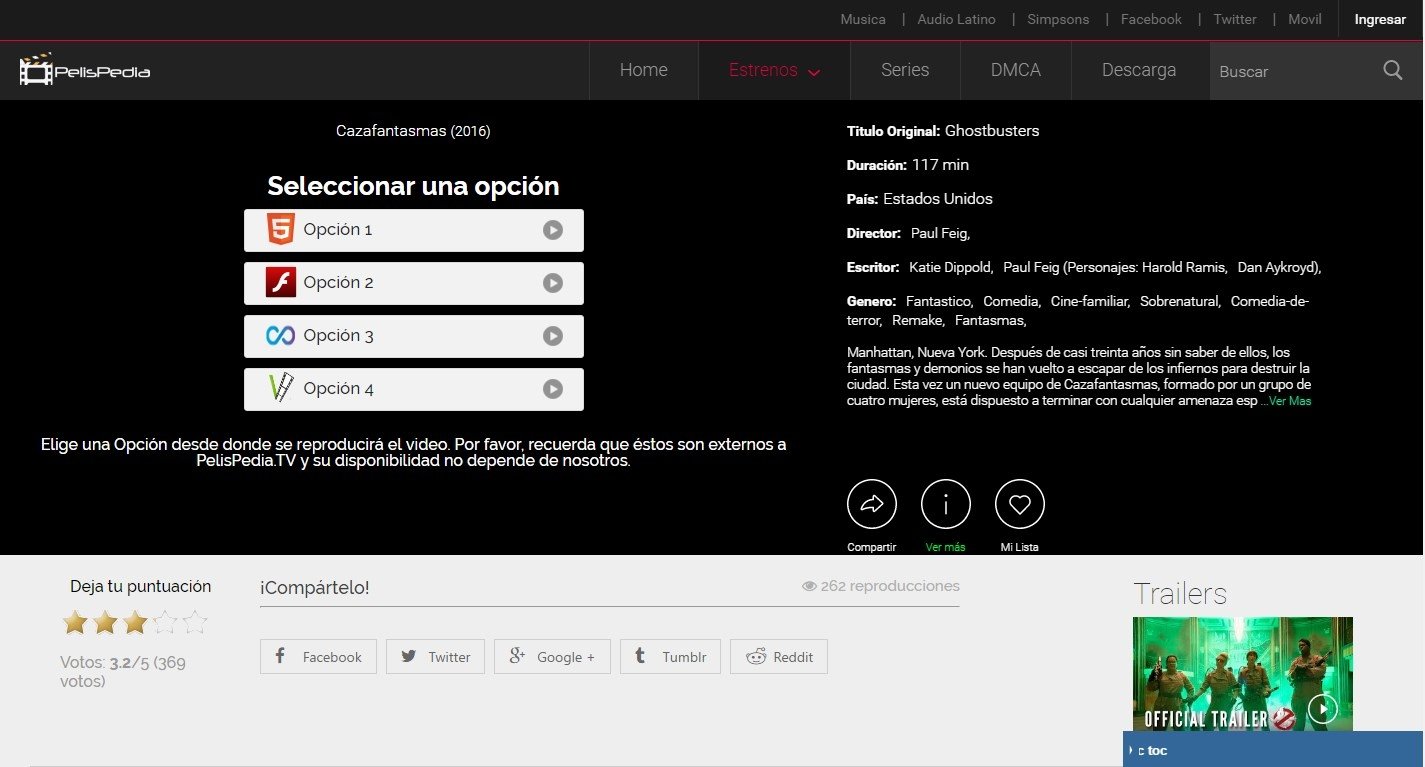This screenshot has height=767, width=1425.
Task: Open the Twitter top bar link
Action: tap(1235, 19)
